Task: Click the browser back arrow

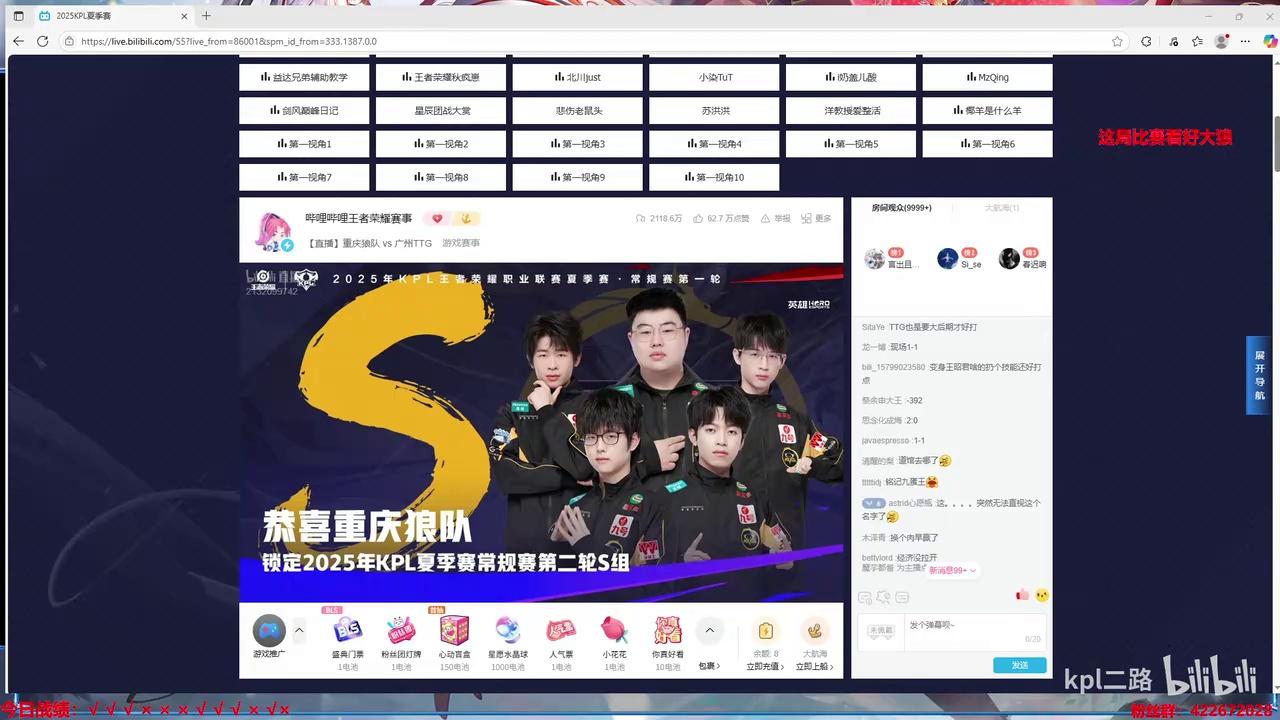Action: 18,41
